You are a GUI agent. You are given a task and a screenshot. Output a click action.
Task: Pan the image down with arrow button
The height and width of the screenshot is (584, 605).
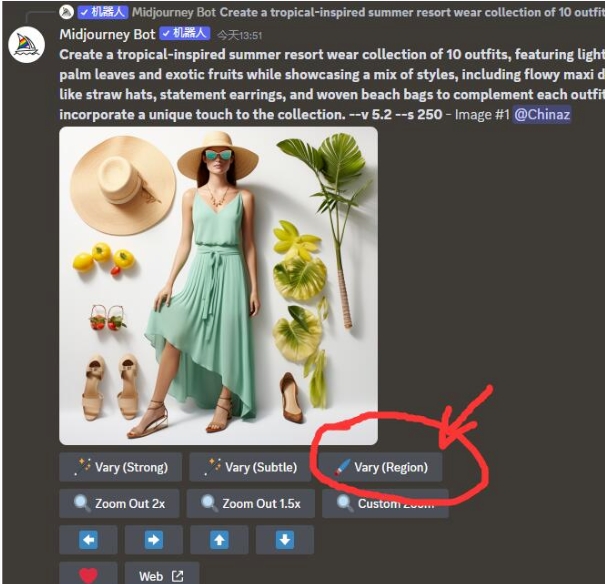click(285, 539)
